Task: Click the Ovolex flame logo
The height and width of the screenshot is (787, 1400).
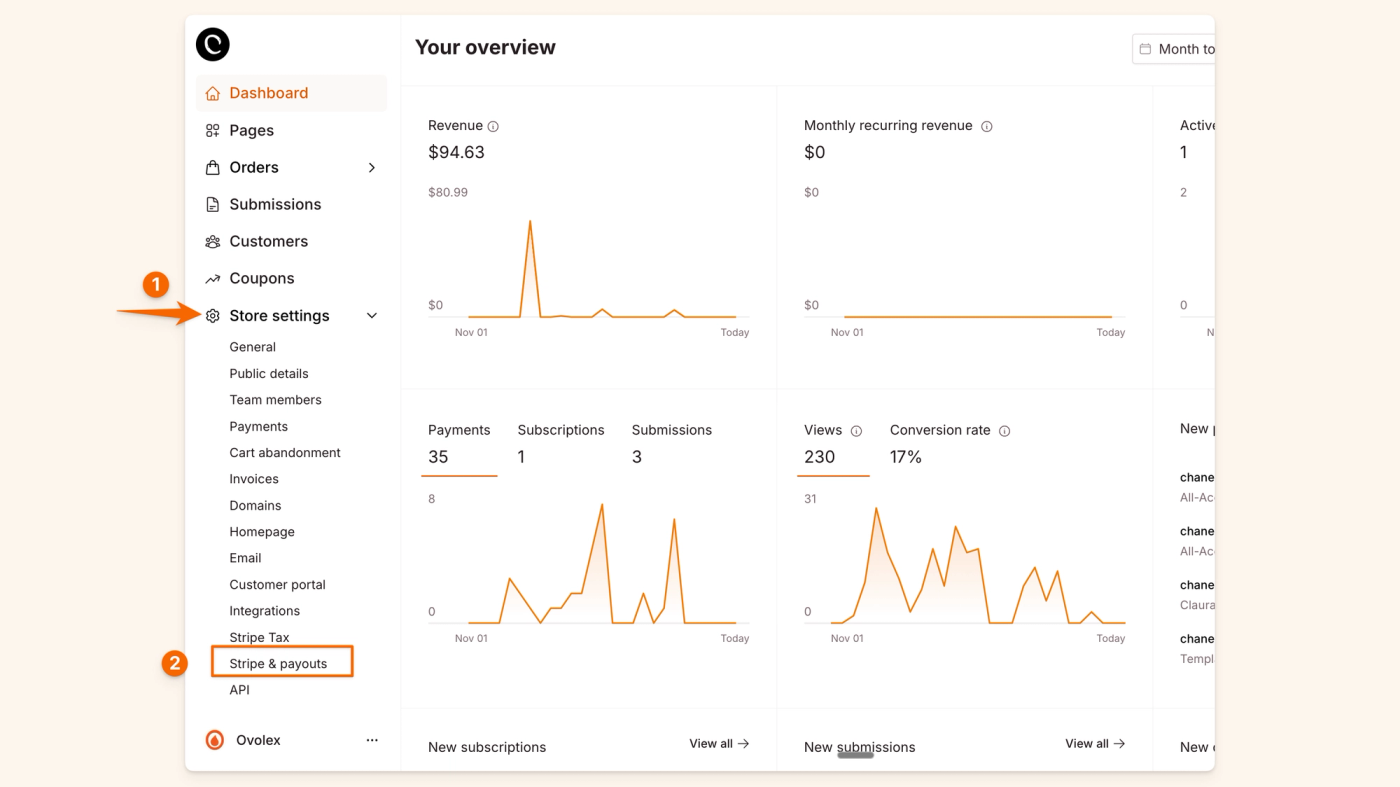Action: tap(213, 739)
